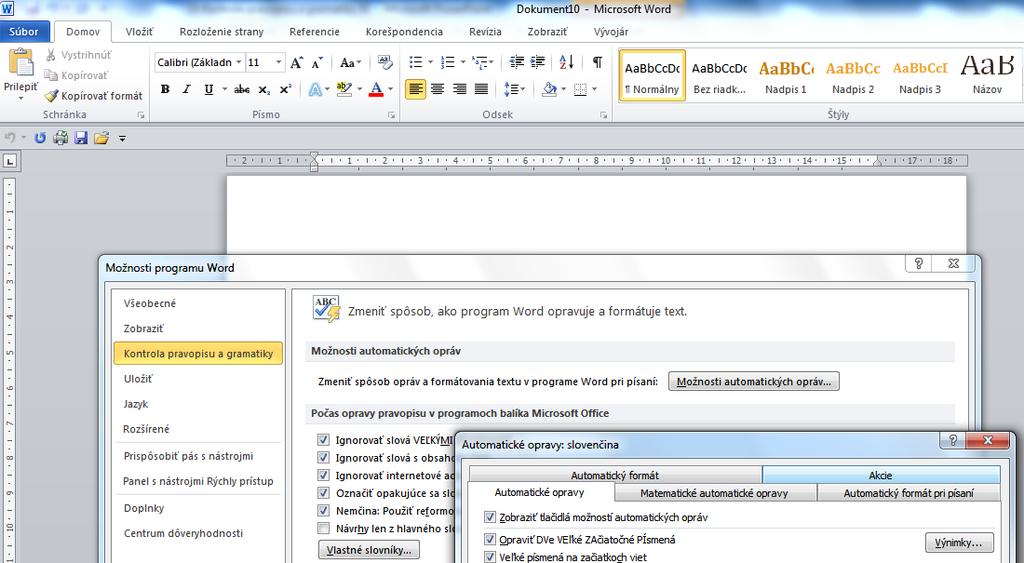Screen dimensions: 1024x563
Task: Choose Rozšírené in options sidebar
Action: click(x=146, y=429)
